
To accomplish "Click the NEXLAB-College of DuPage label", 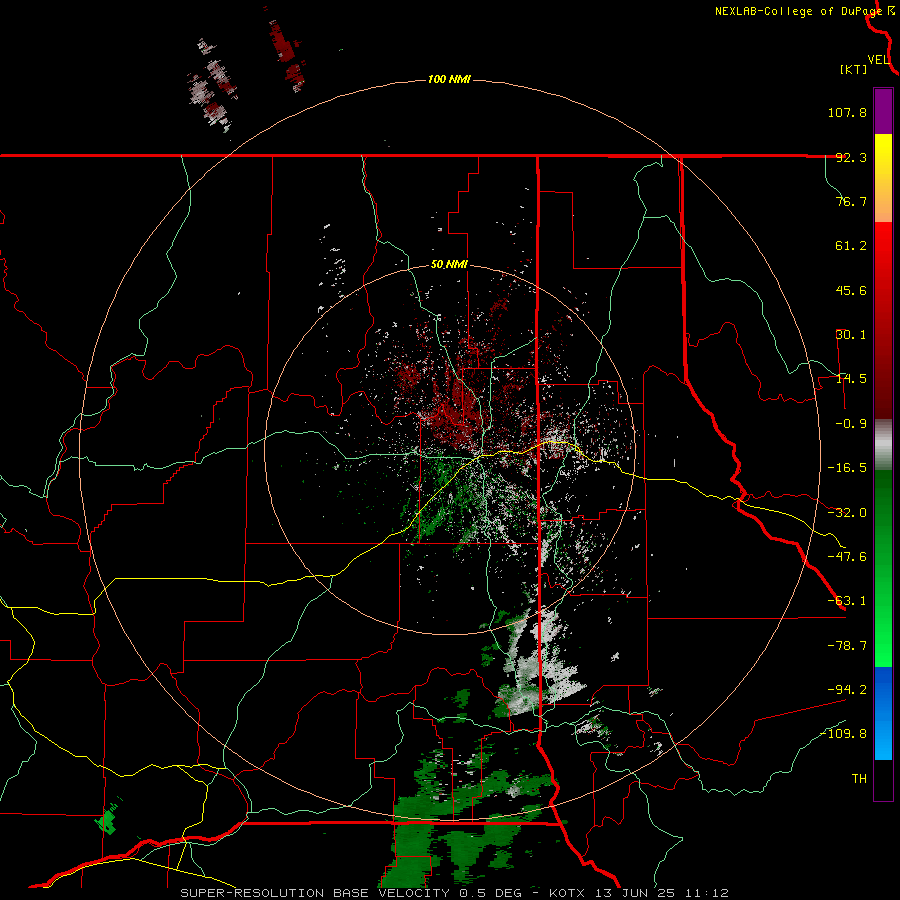I will point(798,11).
